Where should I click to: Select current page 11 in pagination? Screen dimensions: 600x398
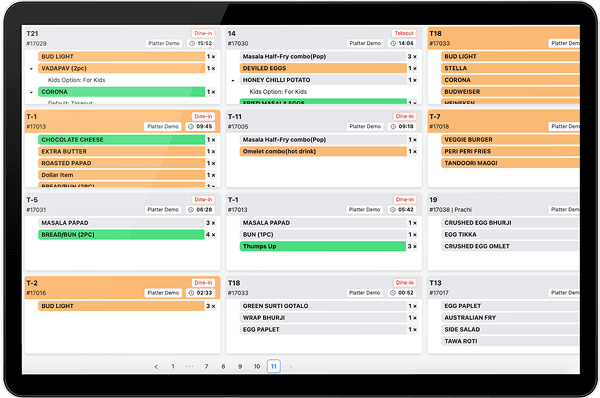(x=274, y=366)
